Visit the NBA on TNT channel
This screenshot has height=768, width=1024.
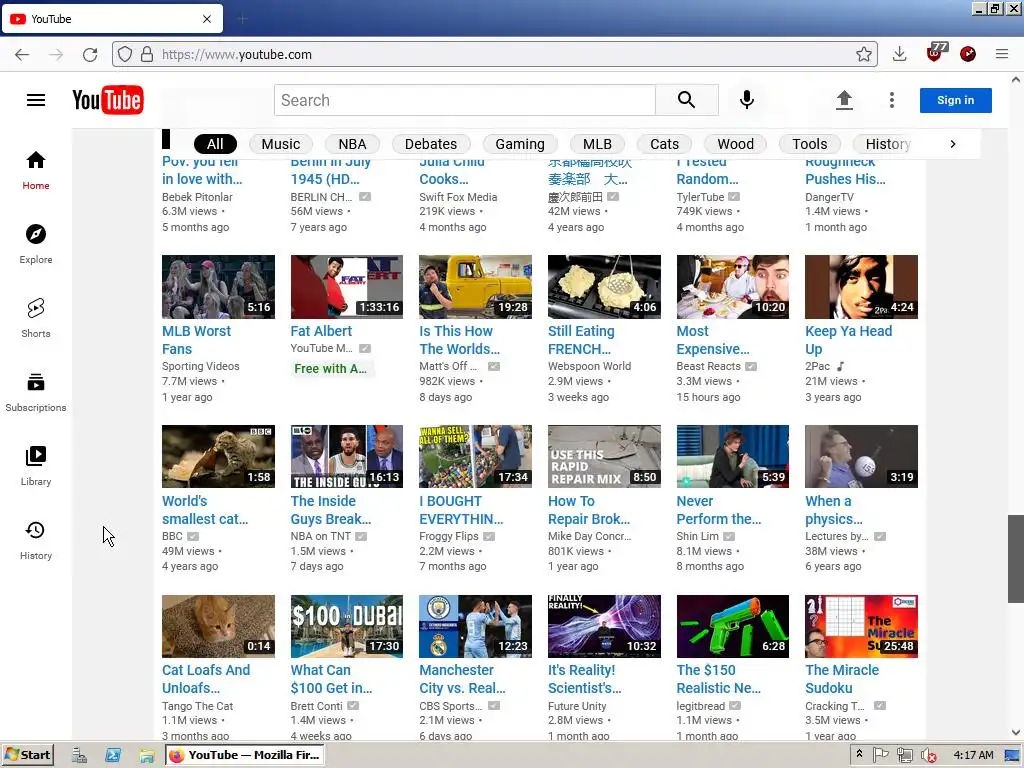coord(321,536)
